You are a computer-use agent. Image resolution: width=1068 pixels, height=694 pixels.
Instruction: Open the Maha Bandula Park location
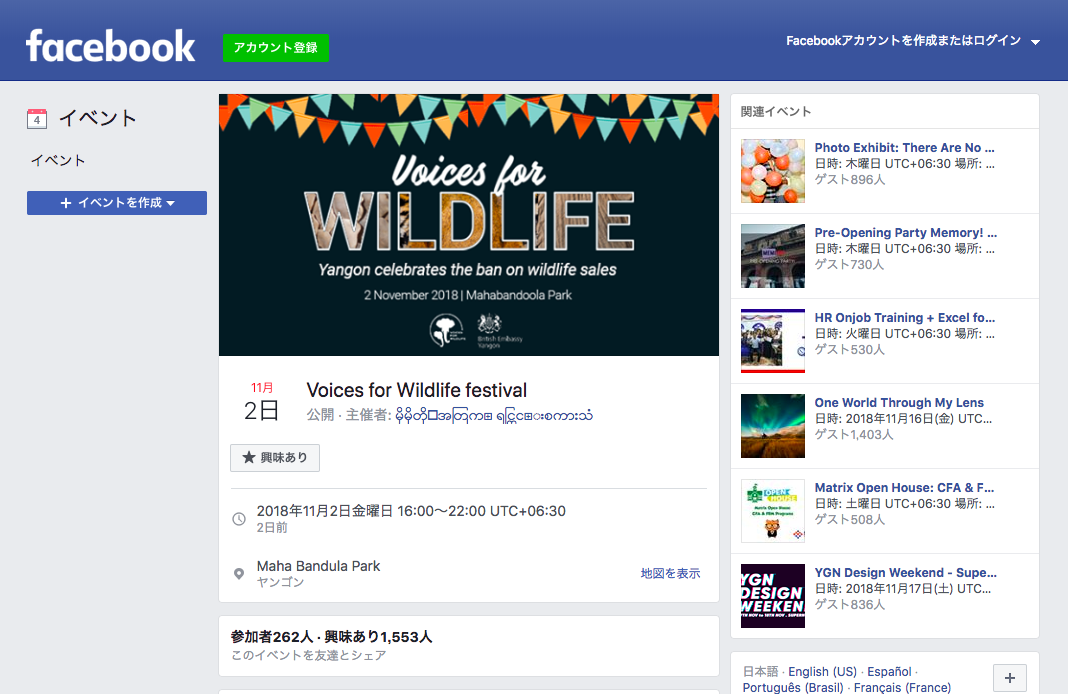[318, 566]
